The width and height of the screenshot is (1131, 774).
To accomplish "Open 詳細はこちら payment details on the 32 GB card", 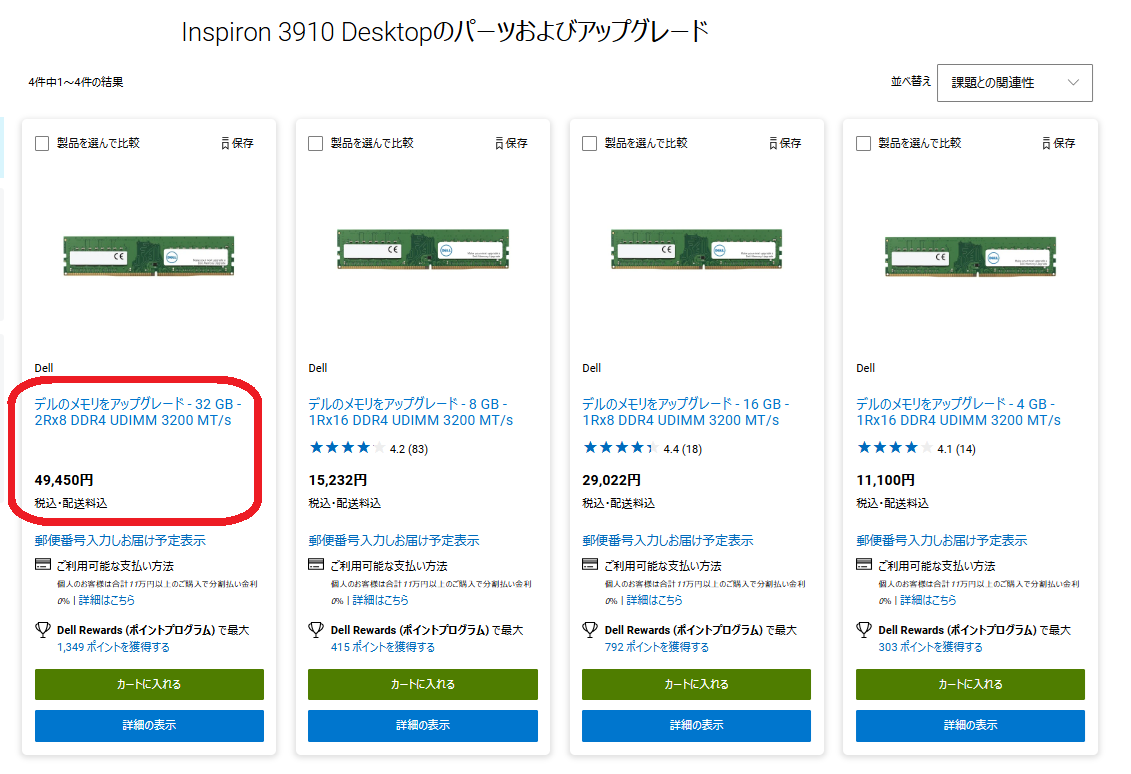I will click(x=107, y=600).
